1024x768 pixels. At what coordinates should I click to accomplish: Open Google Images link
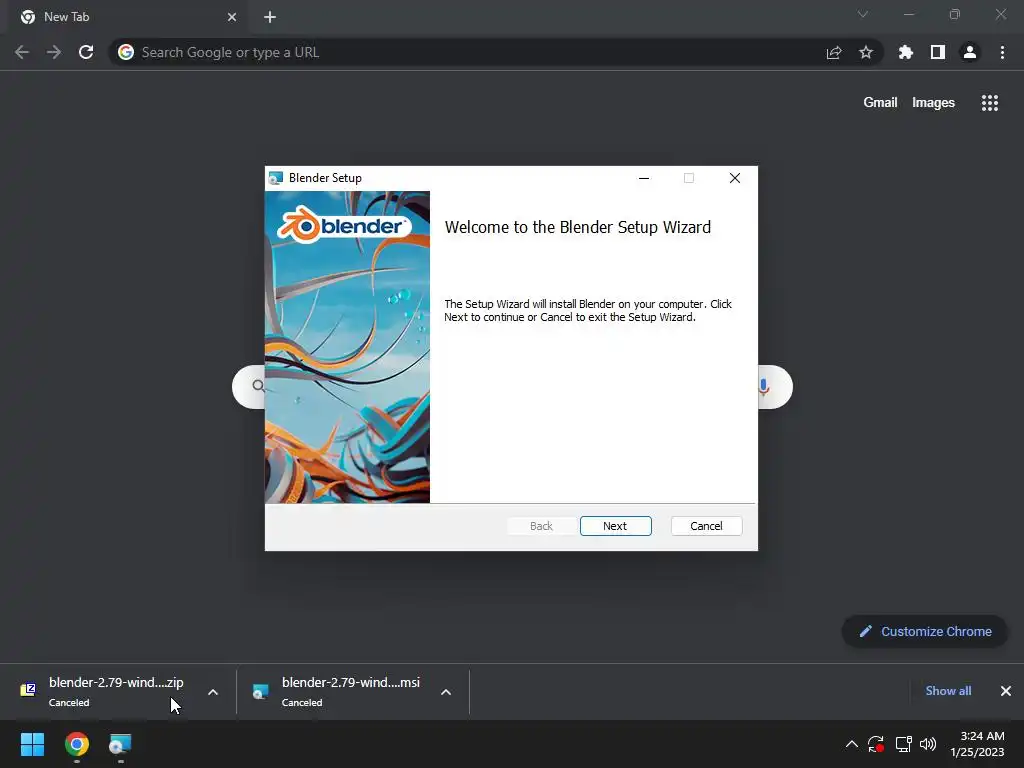tap(933, 103)
